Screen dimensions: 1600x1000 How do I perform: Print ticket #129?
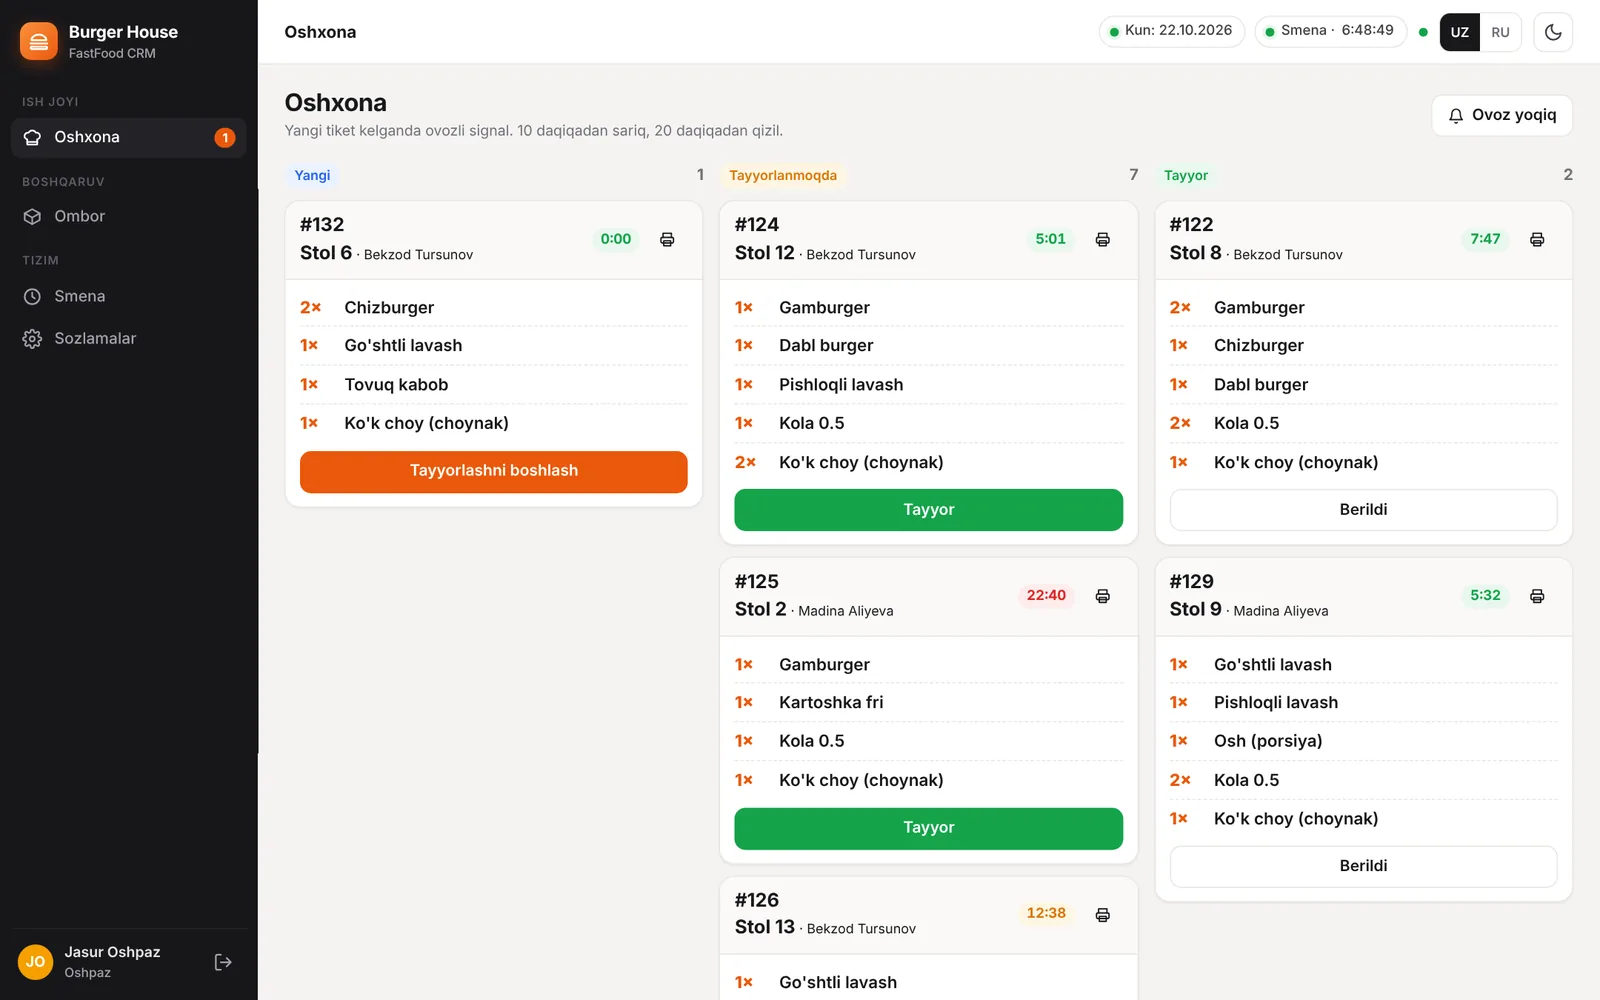coord(1537,596)
